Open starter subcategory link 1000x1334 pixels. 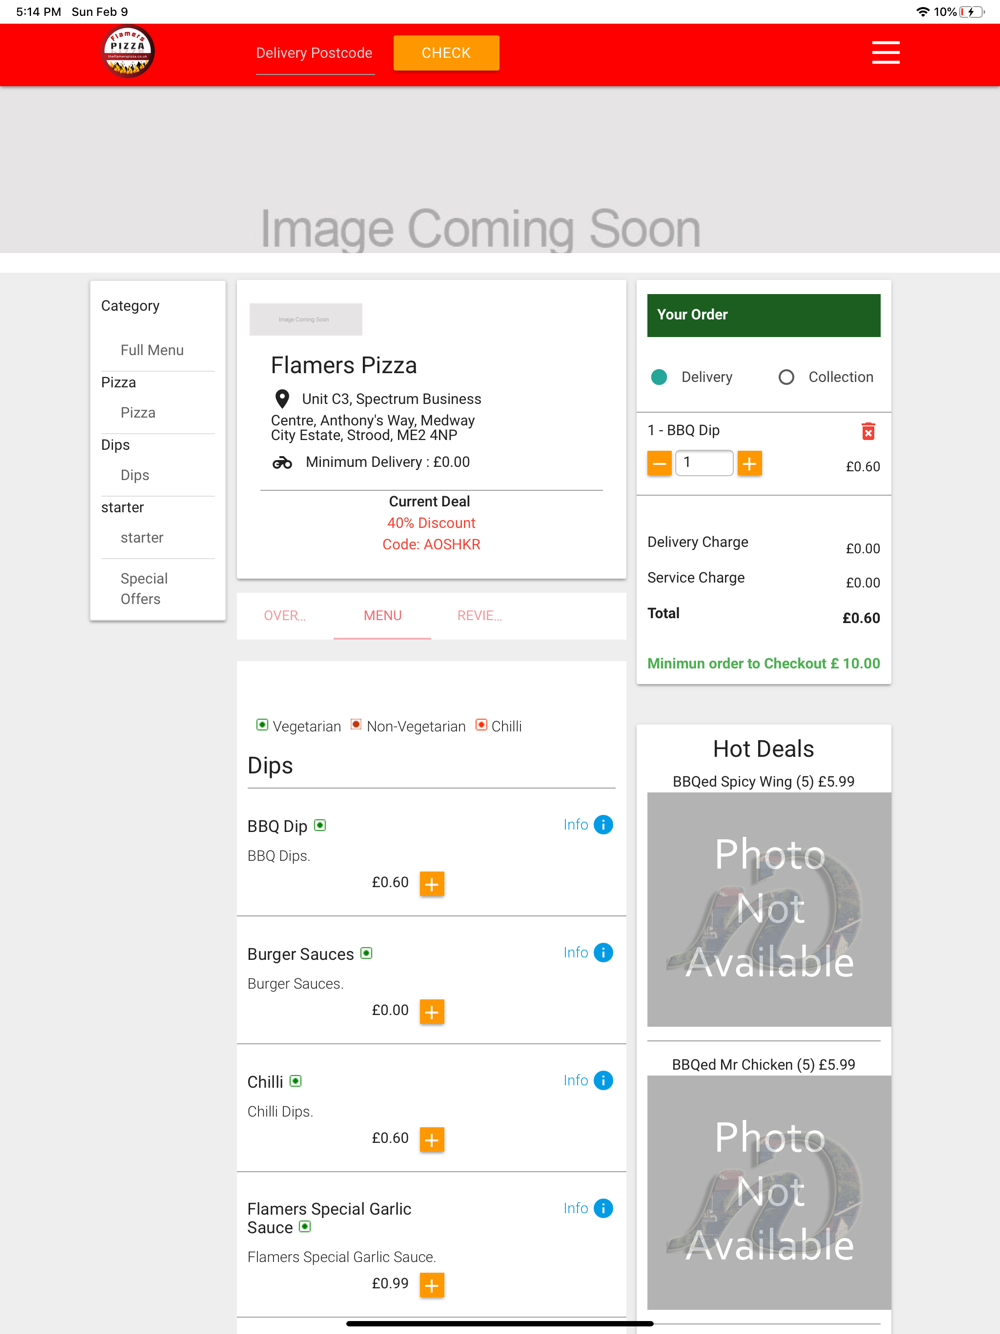click(x=142, y=538)
